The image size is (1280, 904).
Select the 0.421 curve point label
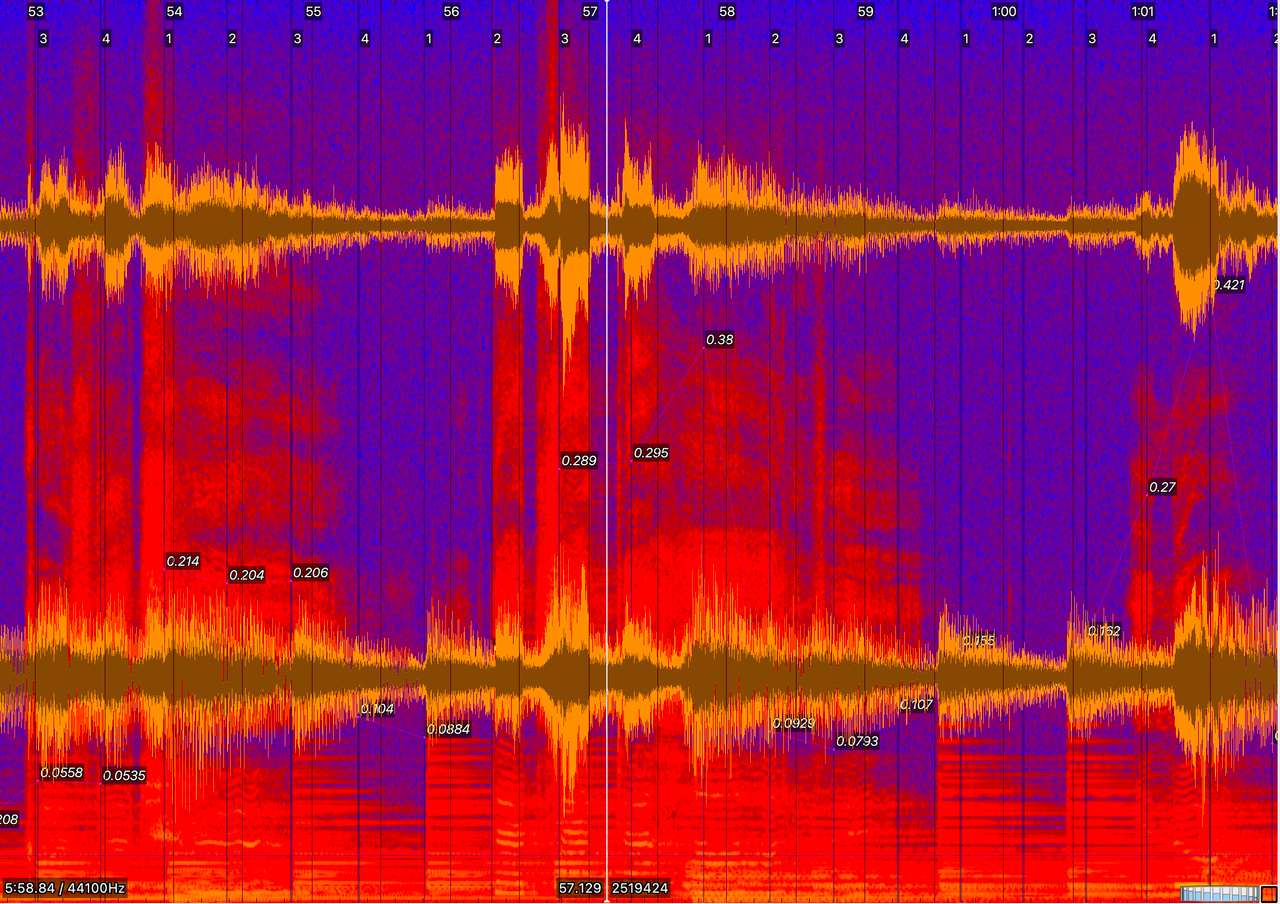(1229, 285)
